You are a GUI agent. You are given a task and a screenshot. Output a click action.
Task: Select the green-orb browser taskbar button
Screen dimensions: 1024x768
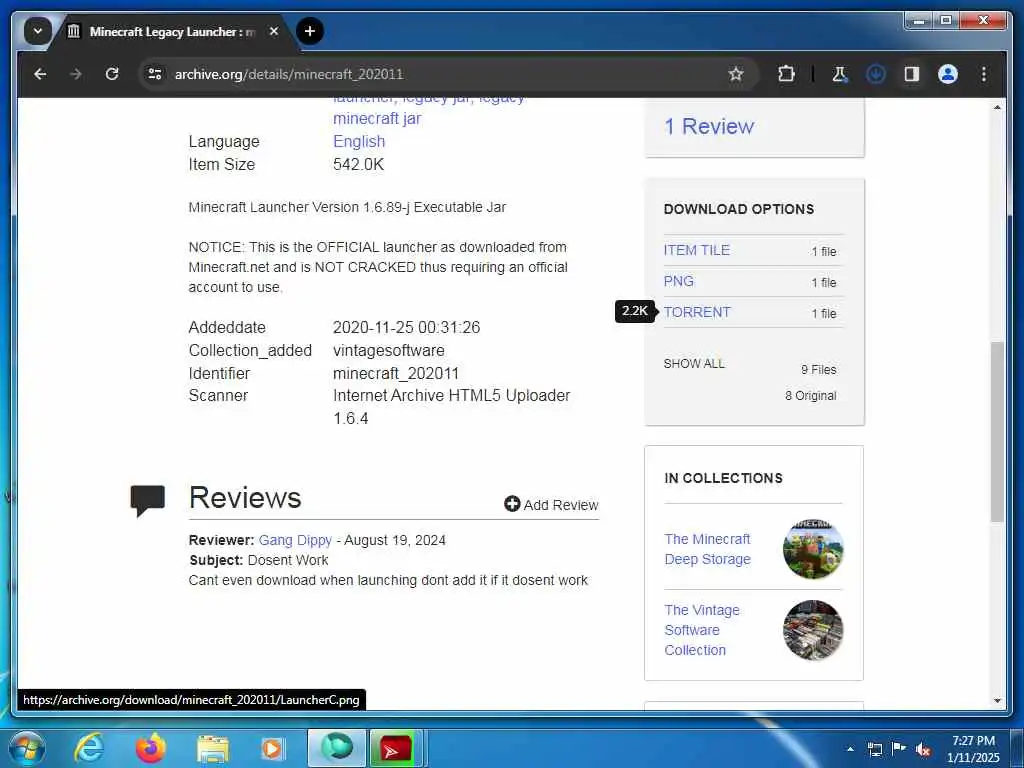[x=336, y=748]
